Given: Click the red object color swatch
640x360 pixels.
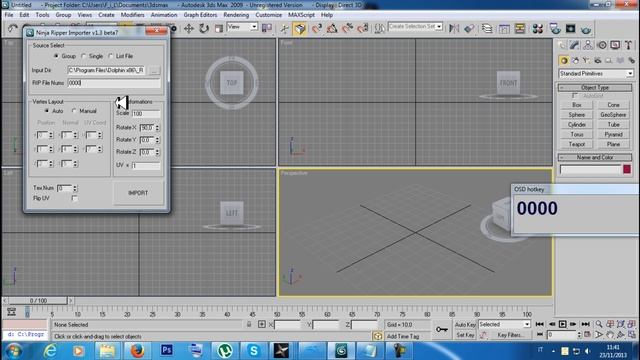Looking at the screenshot, I should click(x=627, y=169).
